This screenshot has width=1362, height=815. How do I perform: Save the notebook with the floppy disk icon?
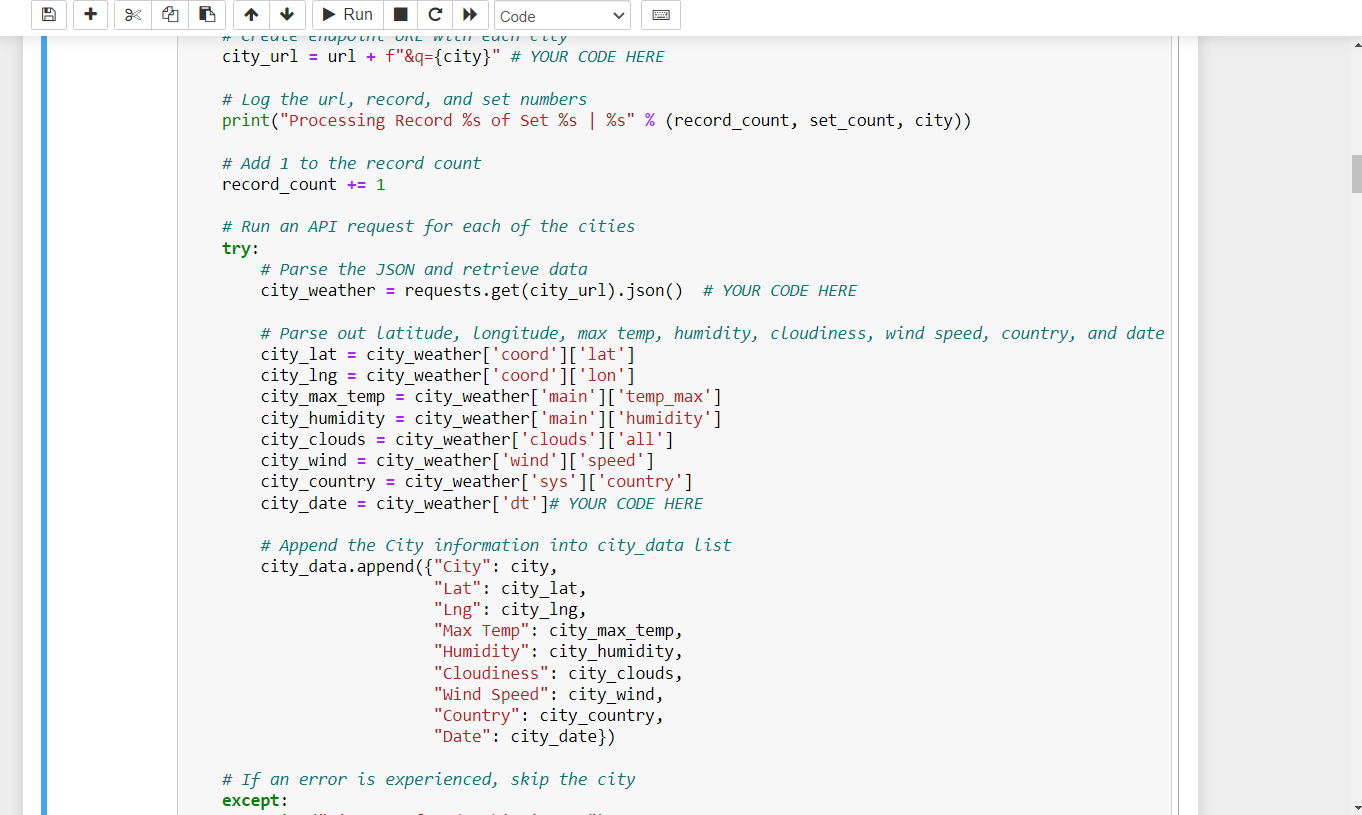[49, 15]
